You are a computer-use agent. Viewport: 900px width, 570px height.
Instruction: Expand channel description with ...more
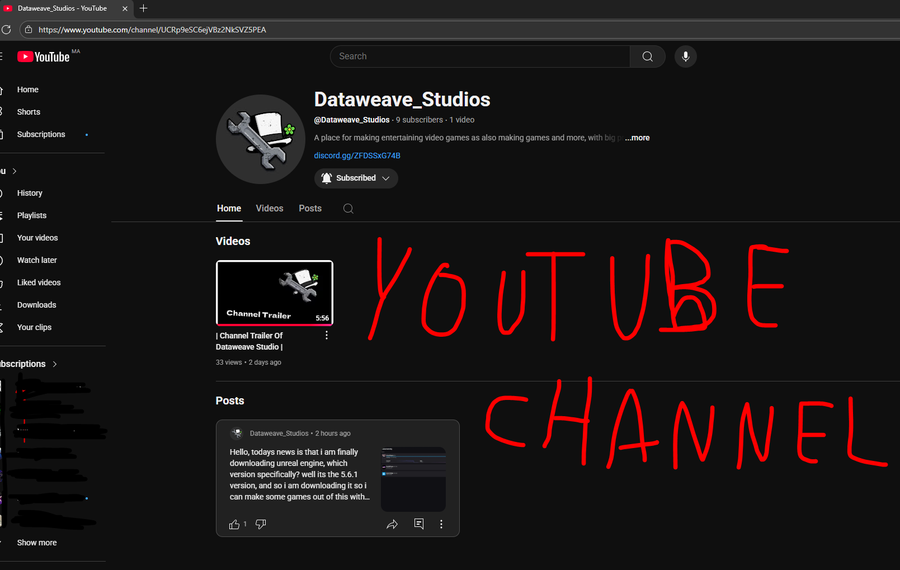pos(637,138)
